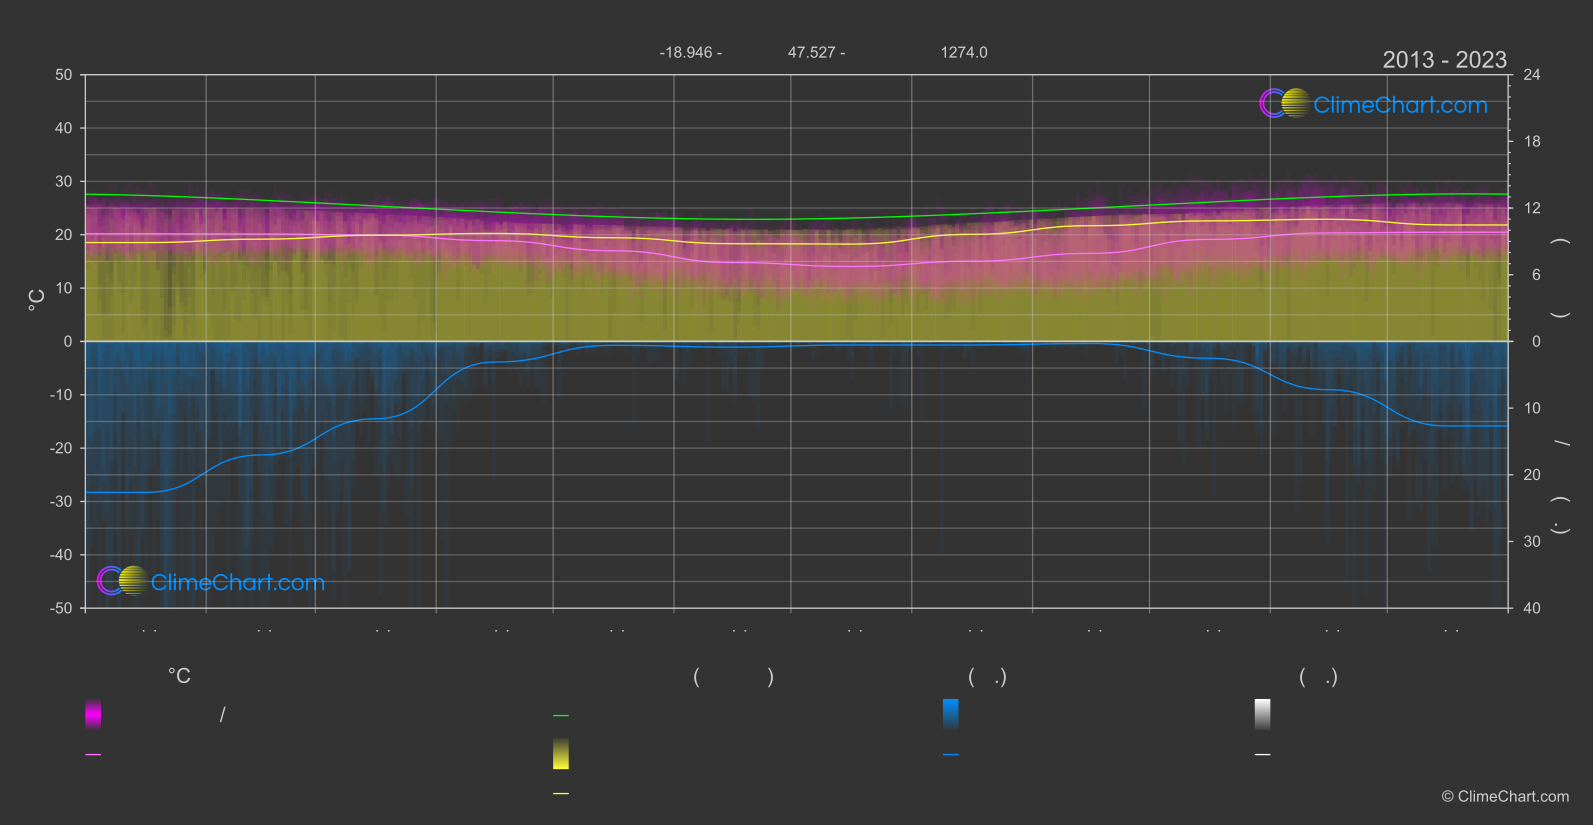Toggle the blue line legend marker
The image size is (1593, 825).
tap(950, 755)
